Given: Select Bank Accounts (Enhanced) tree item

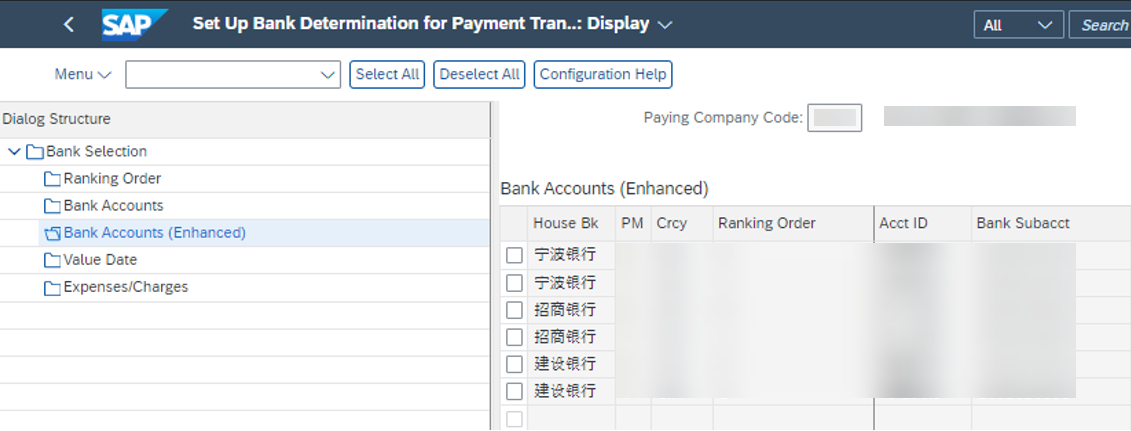Looking at the screenshot, I should point(154,233).
